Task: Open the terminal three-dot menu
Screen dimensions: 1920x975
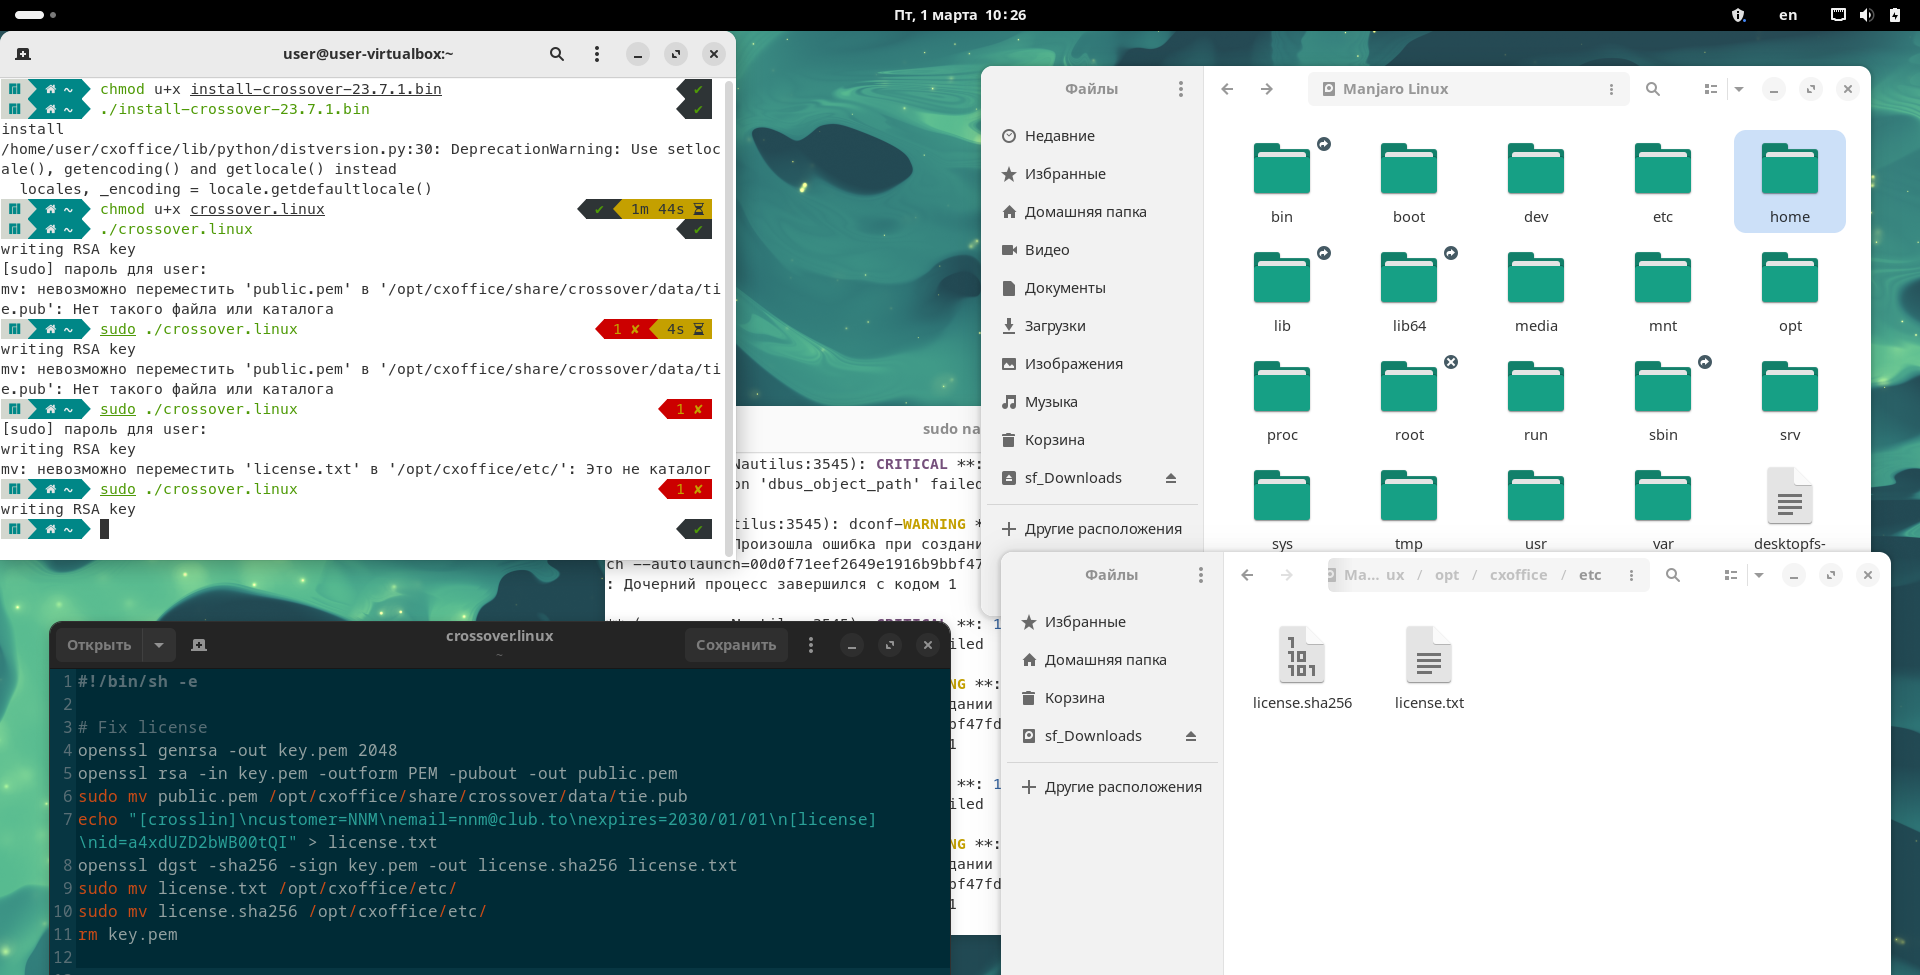Action: (x=597, y=54)
